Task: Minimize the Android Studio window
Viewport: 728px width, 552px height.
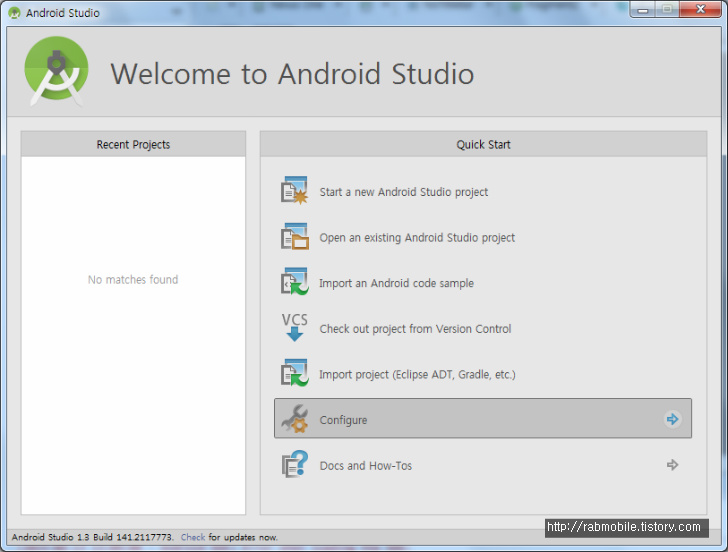Action: tap(643, 10)
